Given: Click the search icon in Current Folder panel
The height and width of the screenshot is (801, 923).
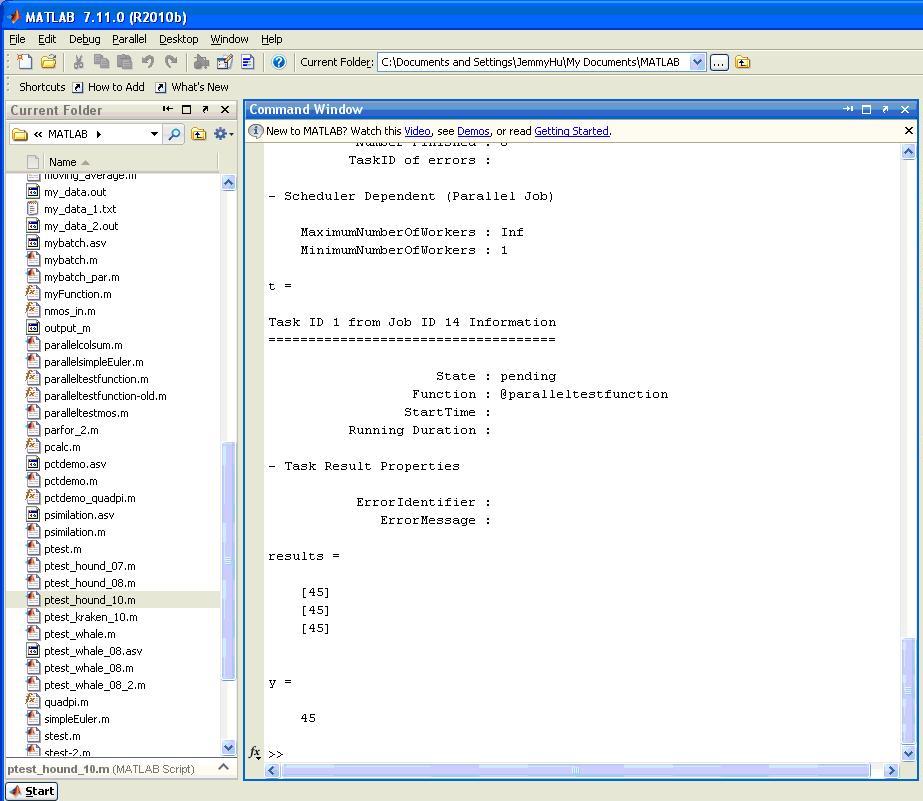Looking at the screenshot, I should pos(174,134).
